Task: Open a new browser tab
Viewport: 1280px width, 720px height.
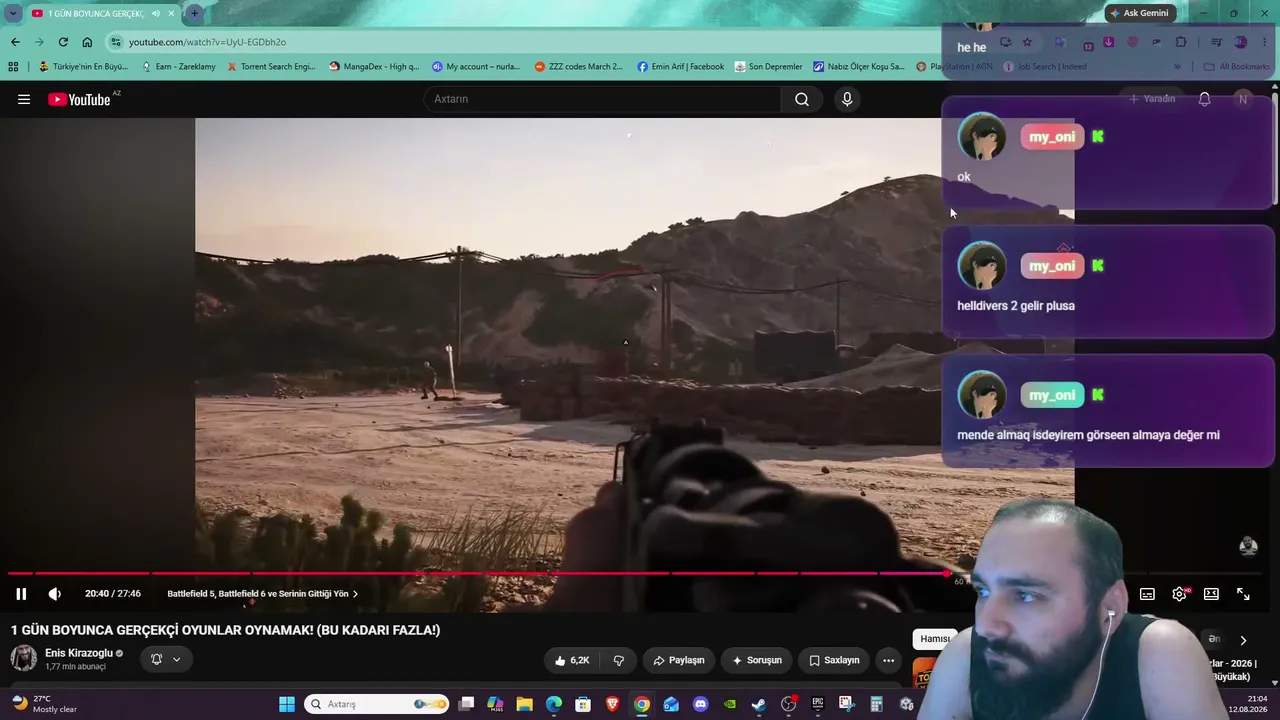Action: [194, 13]
